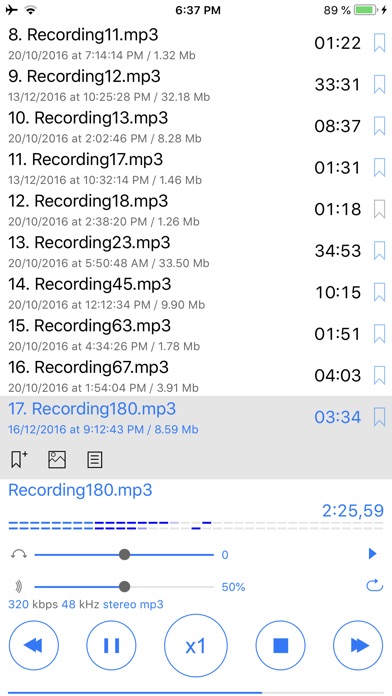This screenshot has height=696, width=392.
Task: Click the 320 kbps 48 kHz stereo mp3 info
Action: pyautogui.click(x=86, y=604)
